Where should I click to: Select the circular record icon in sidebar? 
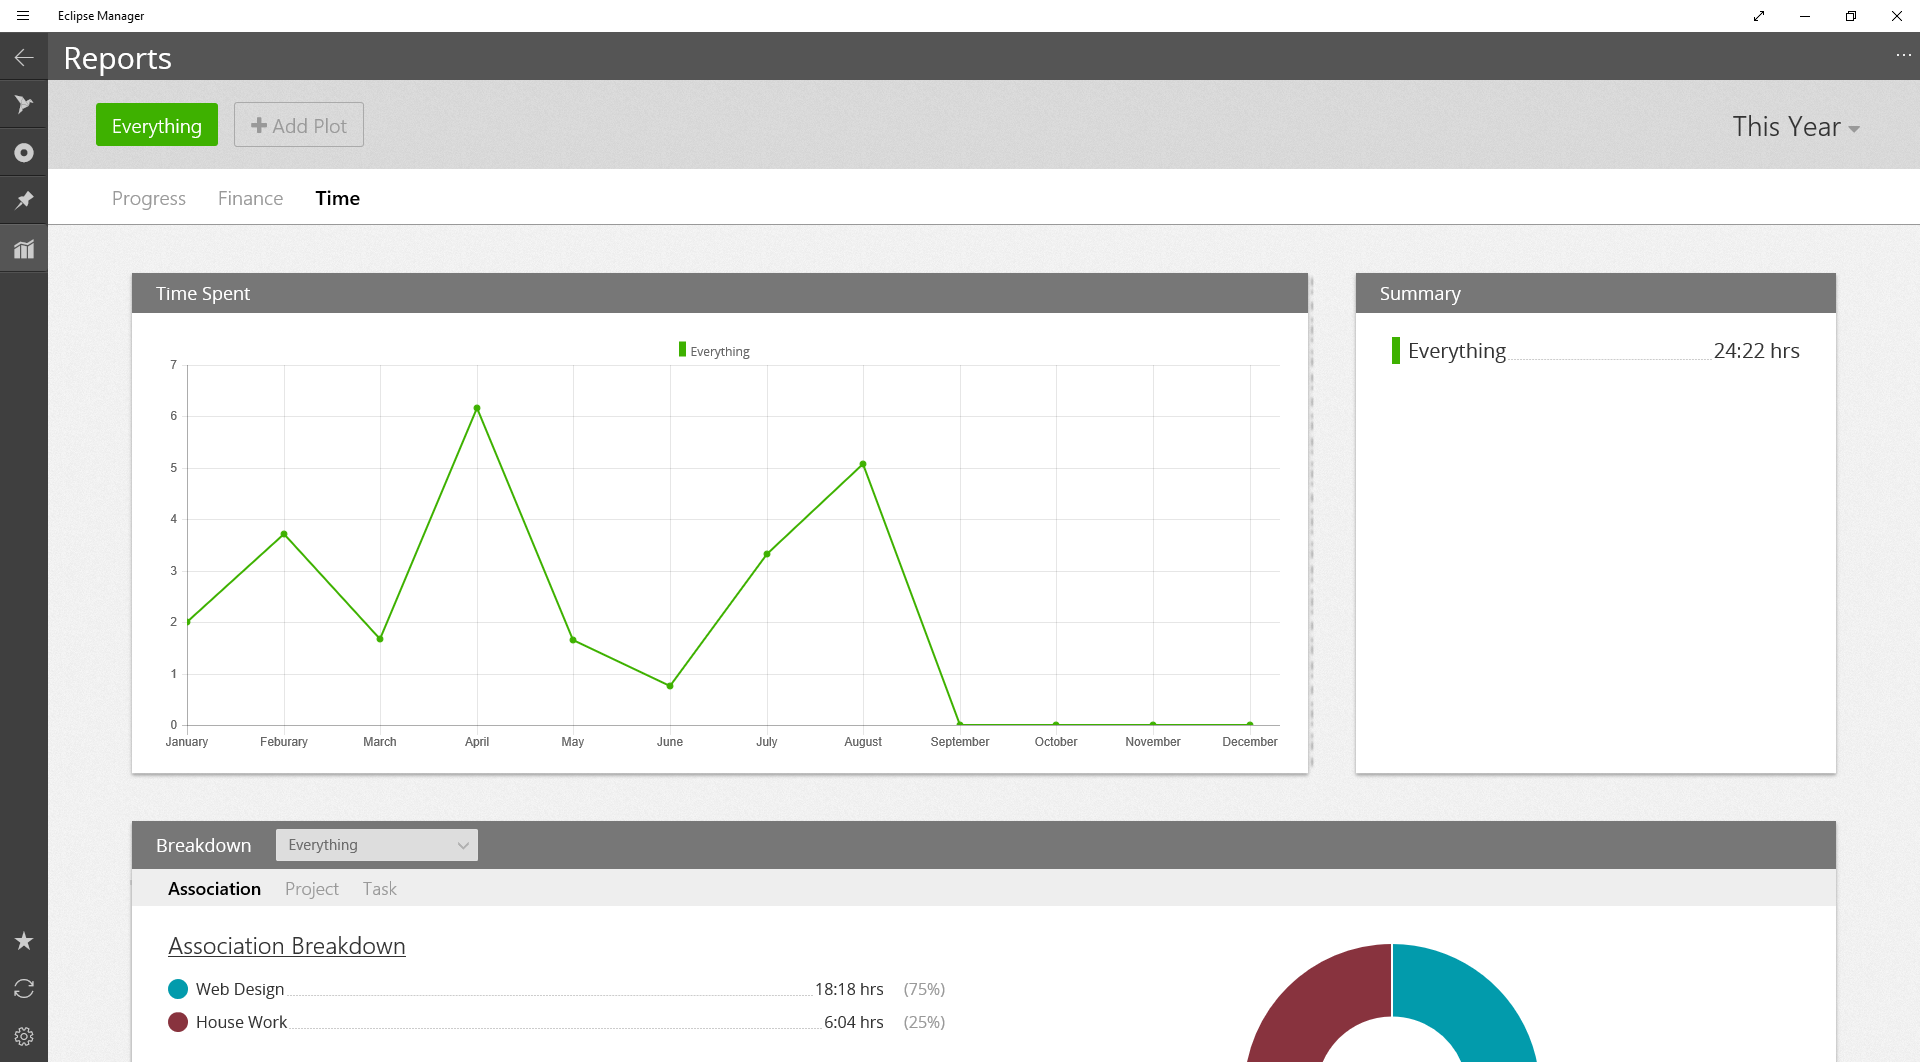(x=24, y=153)
